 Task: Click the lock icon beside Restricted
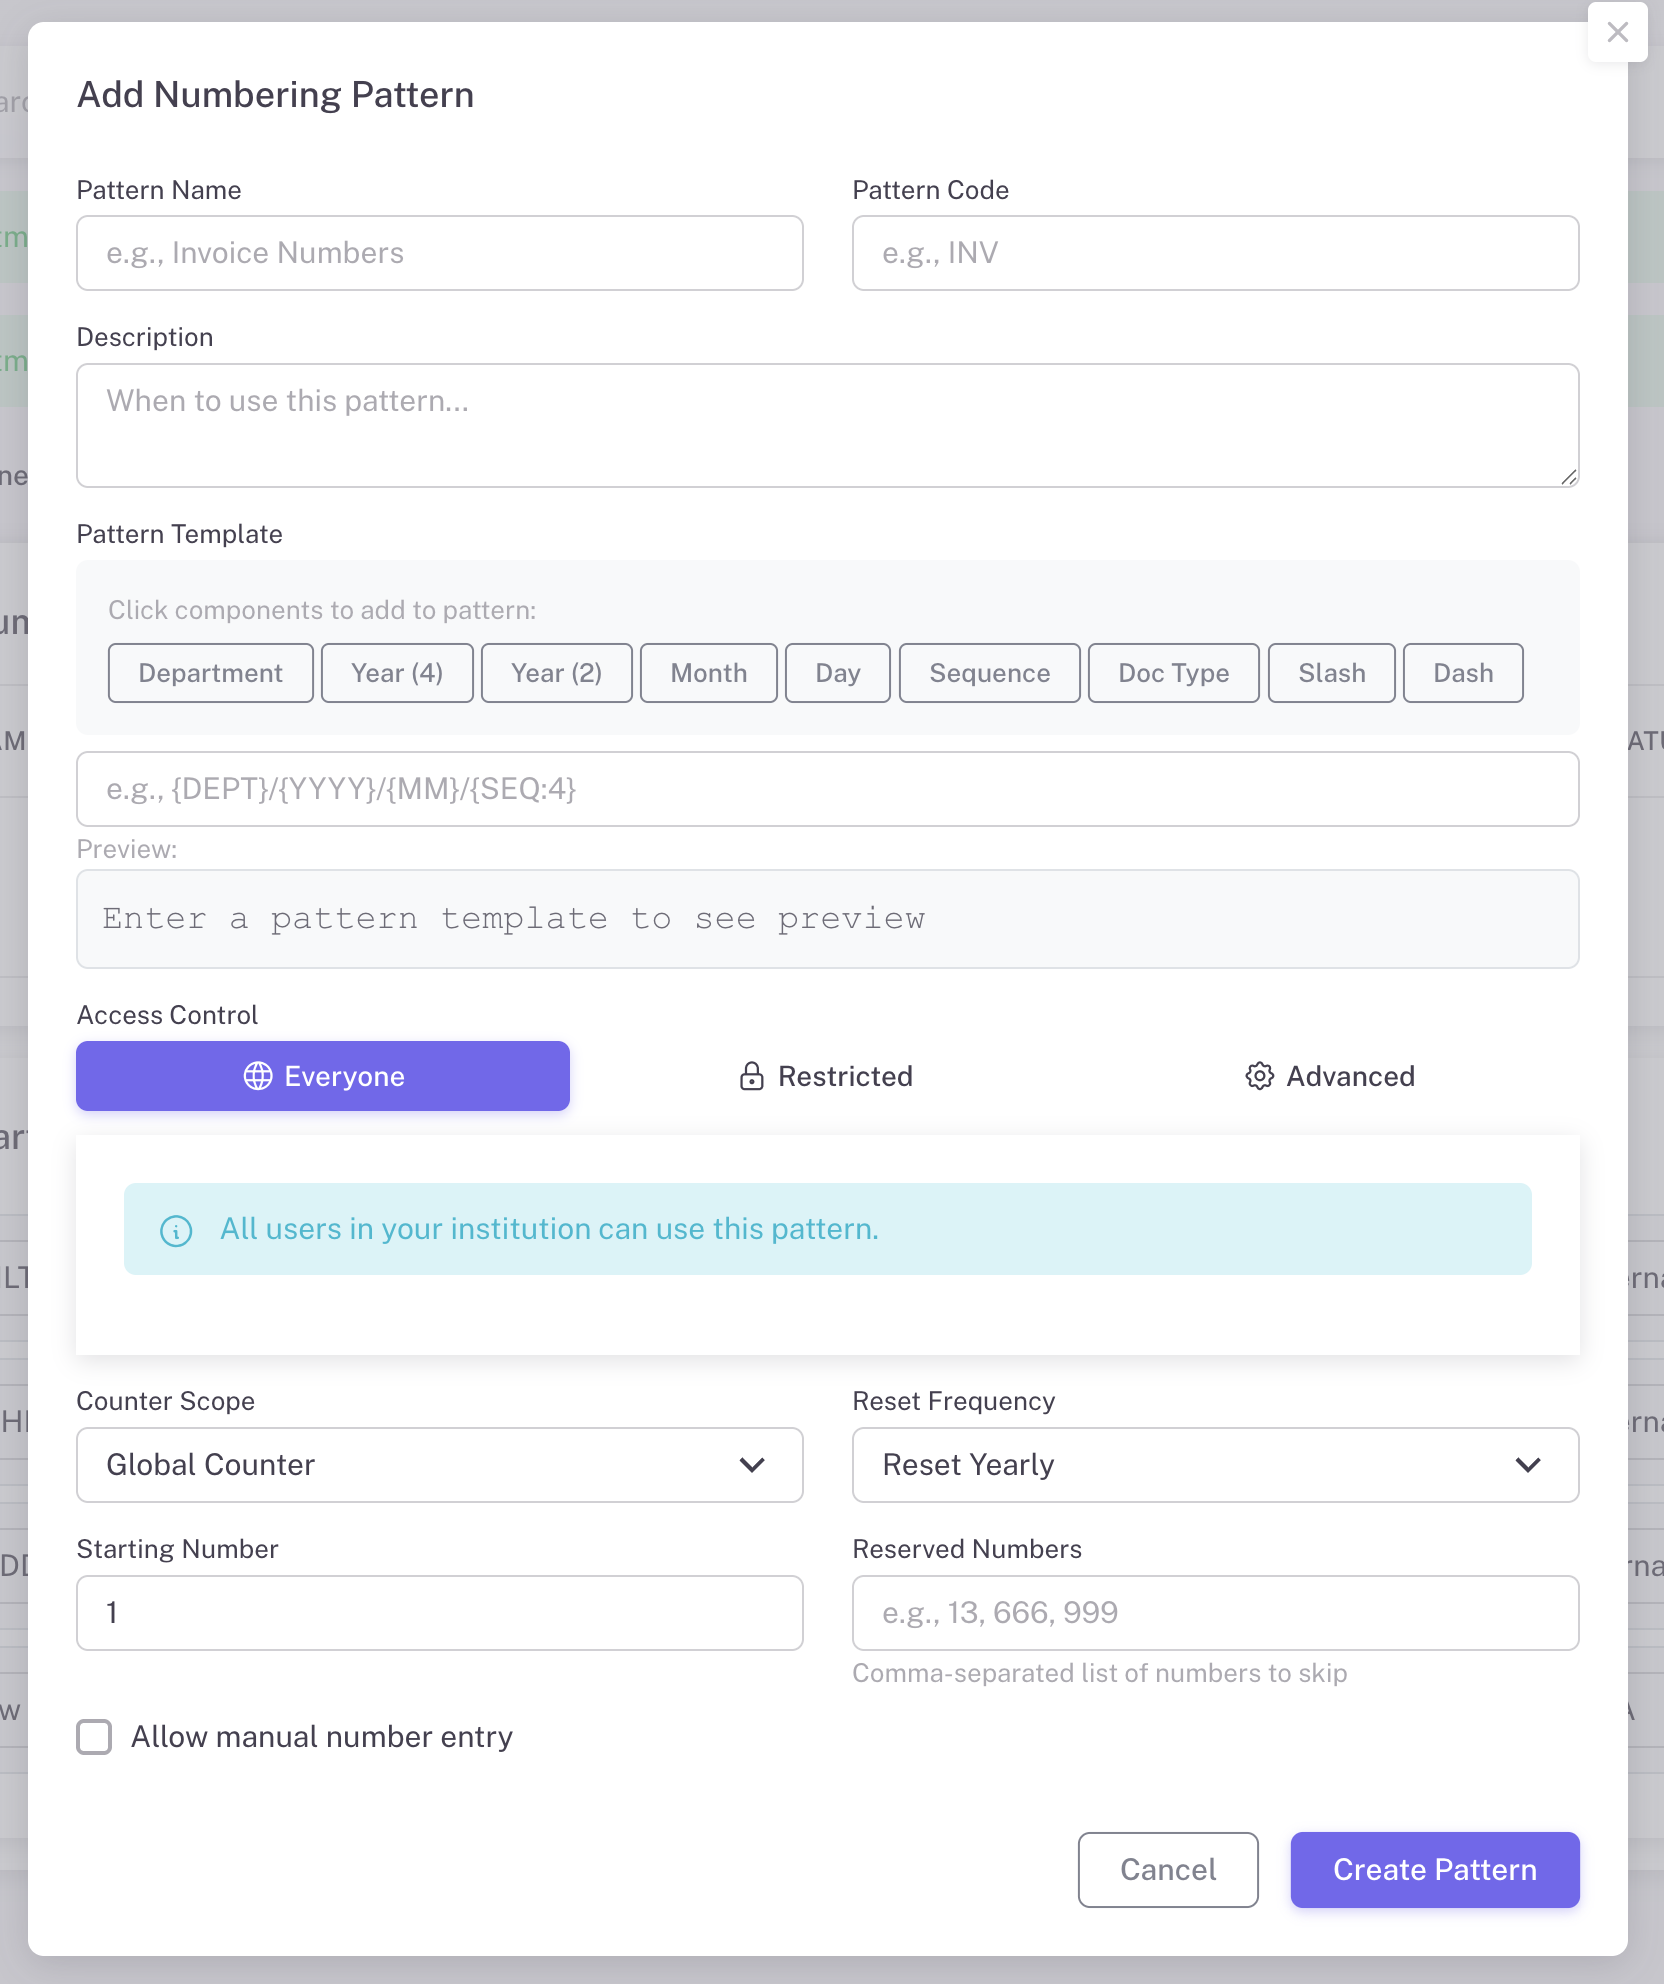751,1076
